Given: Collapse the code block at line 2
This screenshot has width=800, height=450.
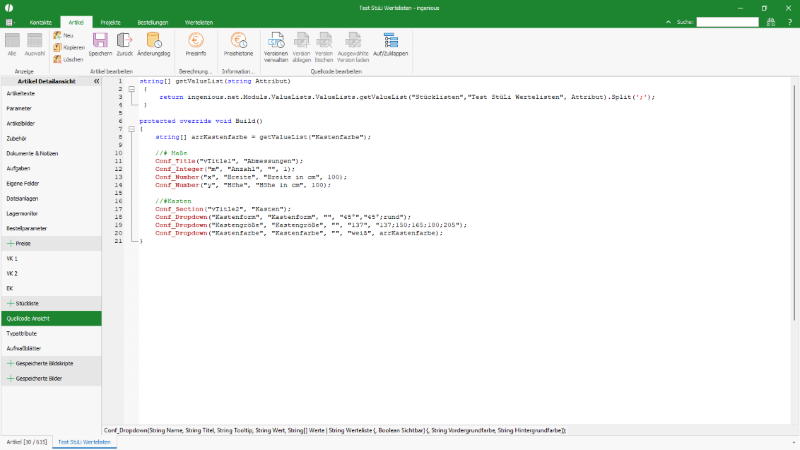Looking at the screenshot, I should coord(131,88).
